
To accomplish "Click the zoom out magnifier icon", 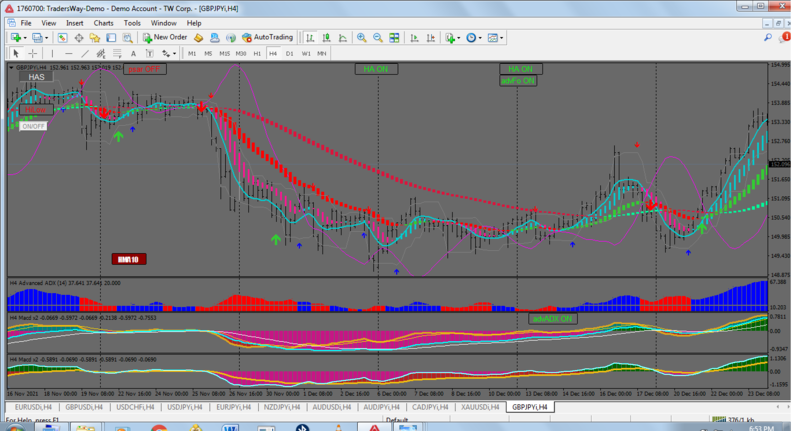I will [377, 37].
